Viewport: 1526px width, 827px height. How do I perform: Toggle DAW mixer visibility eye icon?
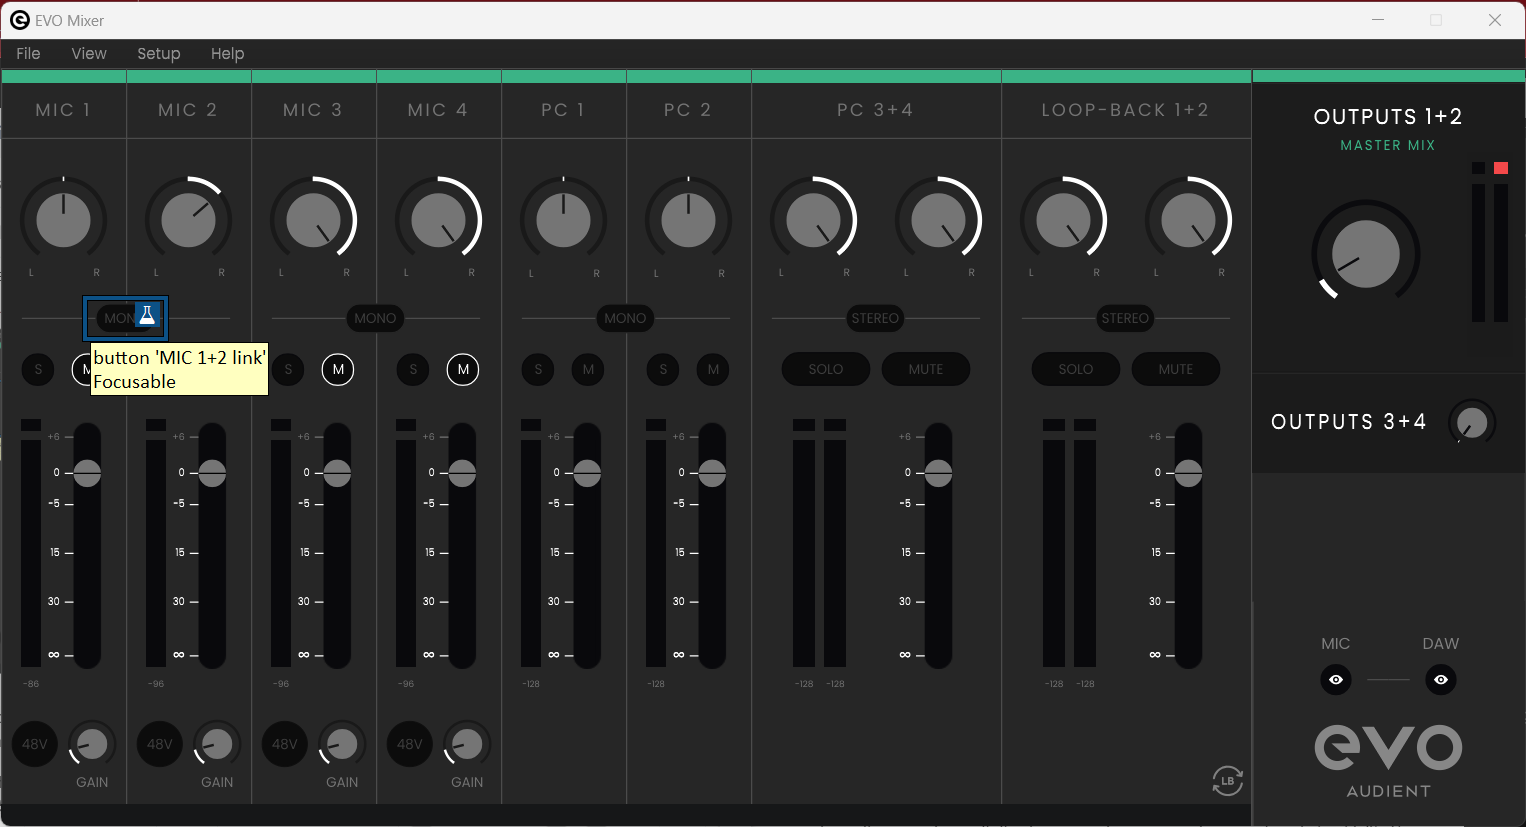click(x=1440, y=680)
